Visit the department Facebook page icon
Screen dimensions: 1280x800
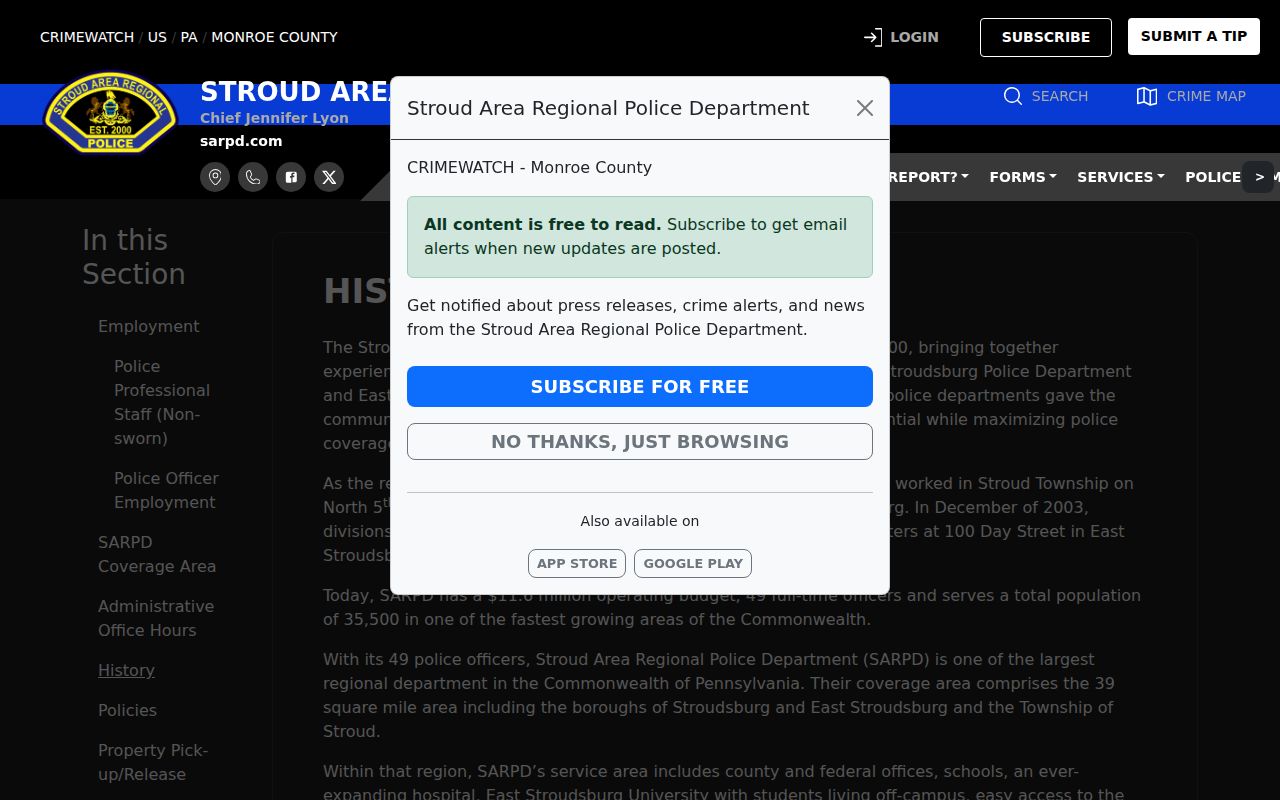291,177
